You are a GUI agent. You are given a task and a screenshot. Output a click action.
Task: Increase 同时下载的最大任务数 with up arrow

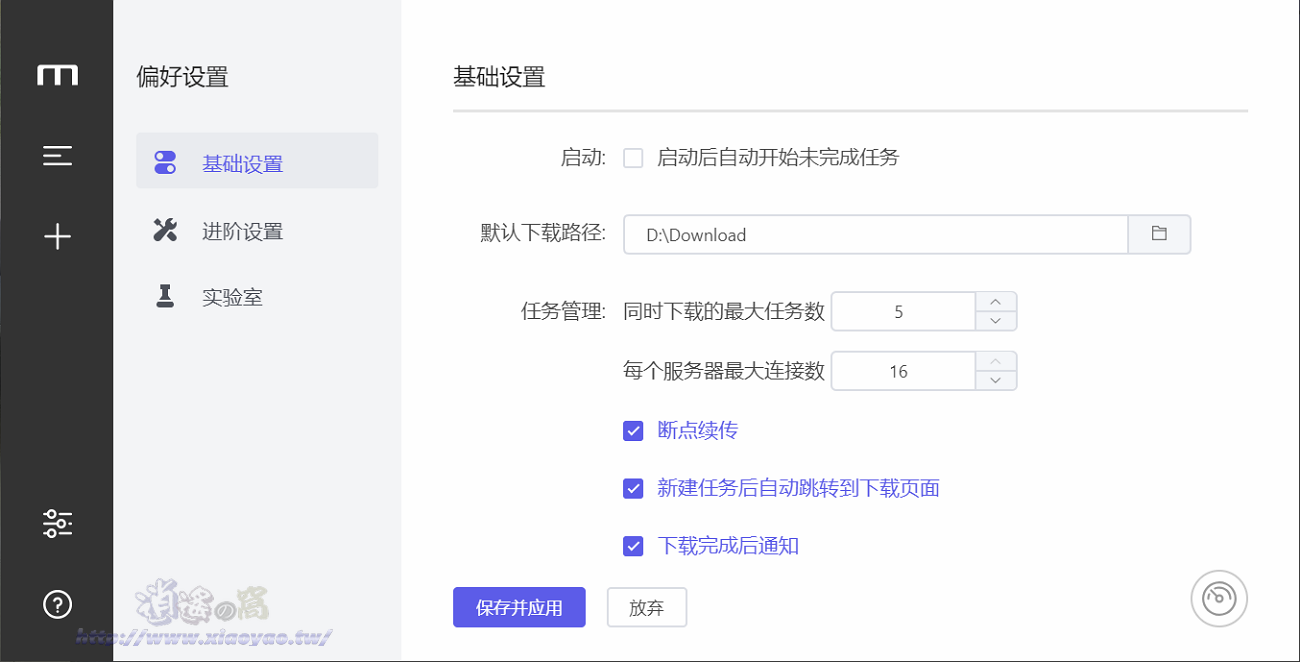point(996,300)
